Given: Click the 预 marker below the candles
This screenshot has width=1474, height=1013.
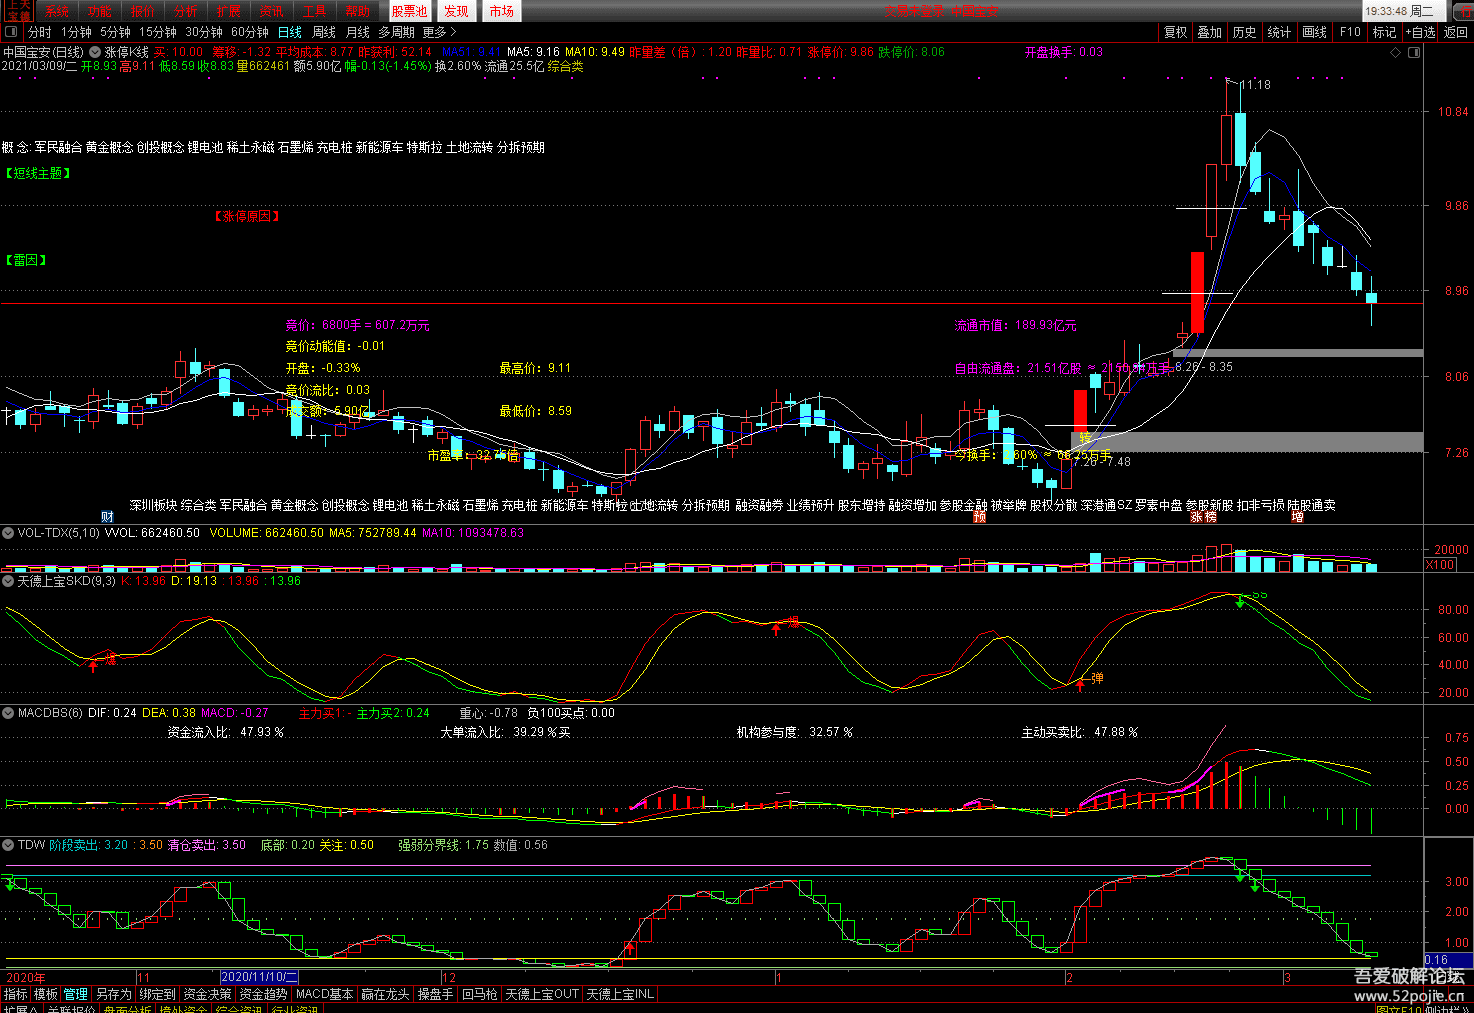Looking at the screenshot, I should coord(979,517).
